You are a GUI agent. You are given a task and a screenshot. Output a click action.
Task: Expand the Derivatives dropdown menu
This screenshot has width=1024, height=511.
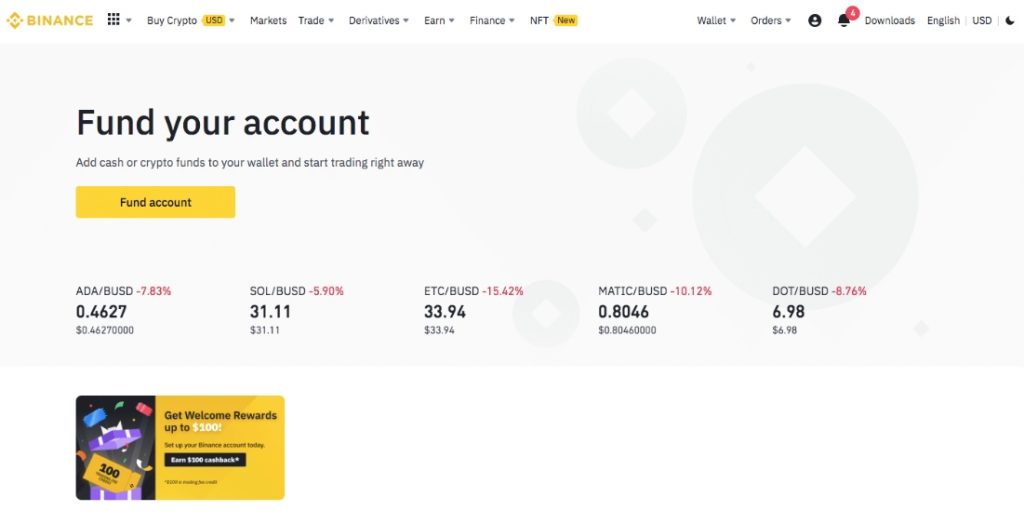click(379, 20)
